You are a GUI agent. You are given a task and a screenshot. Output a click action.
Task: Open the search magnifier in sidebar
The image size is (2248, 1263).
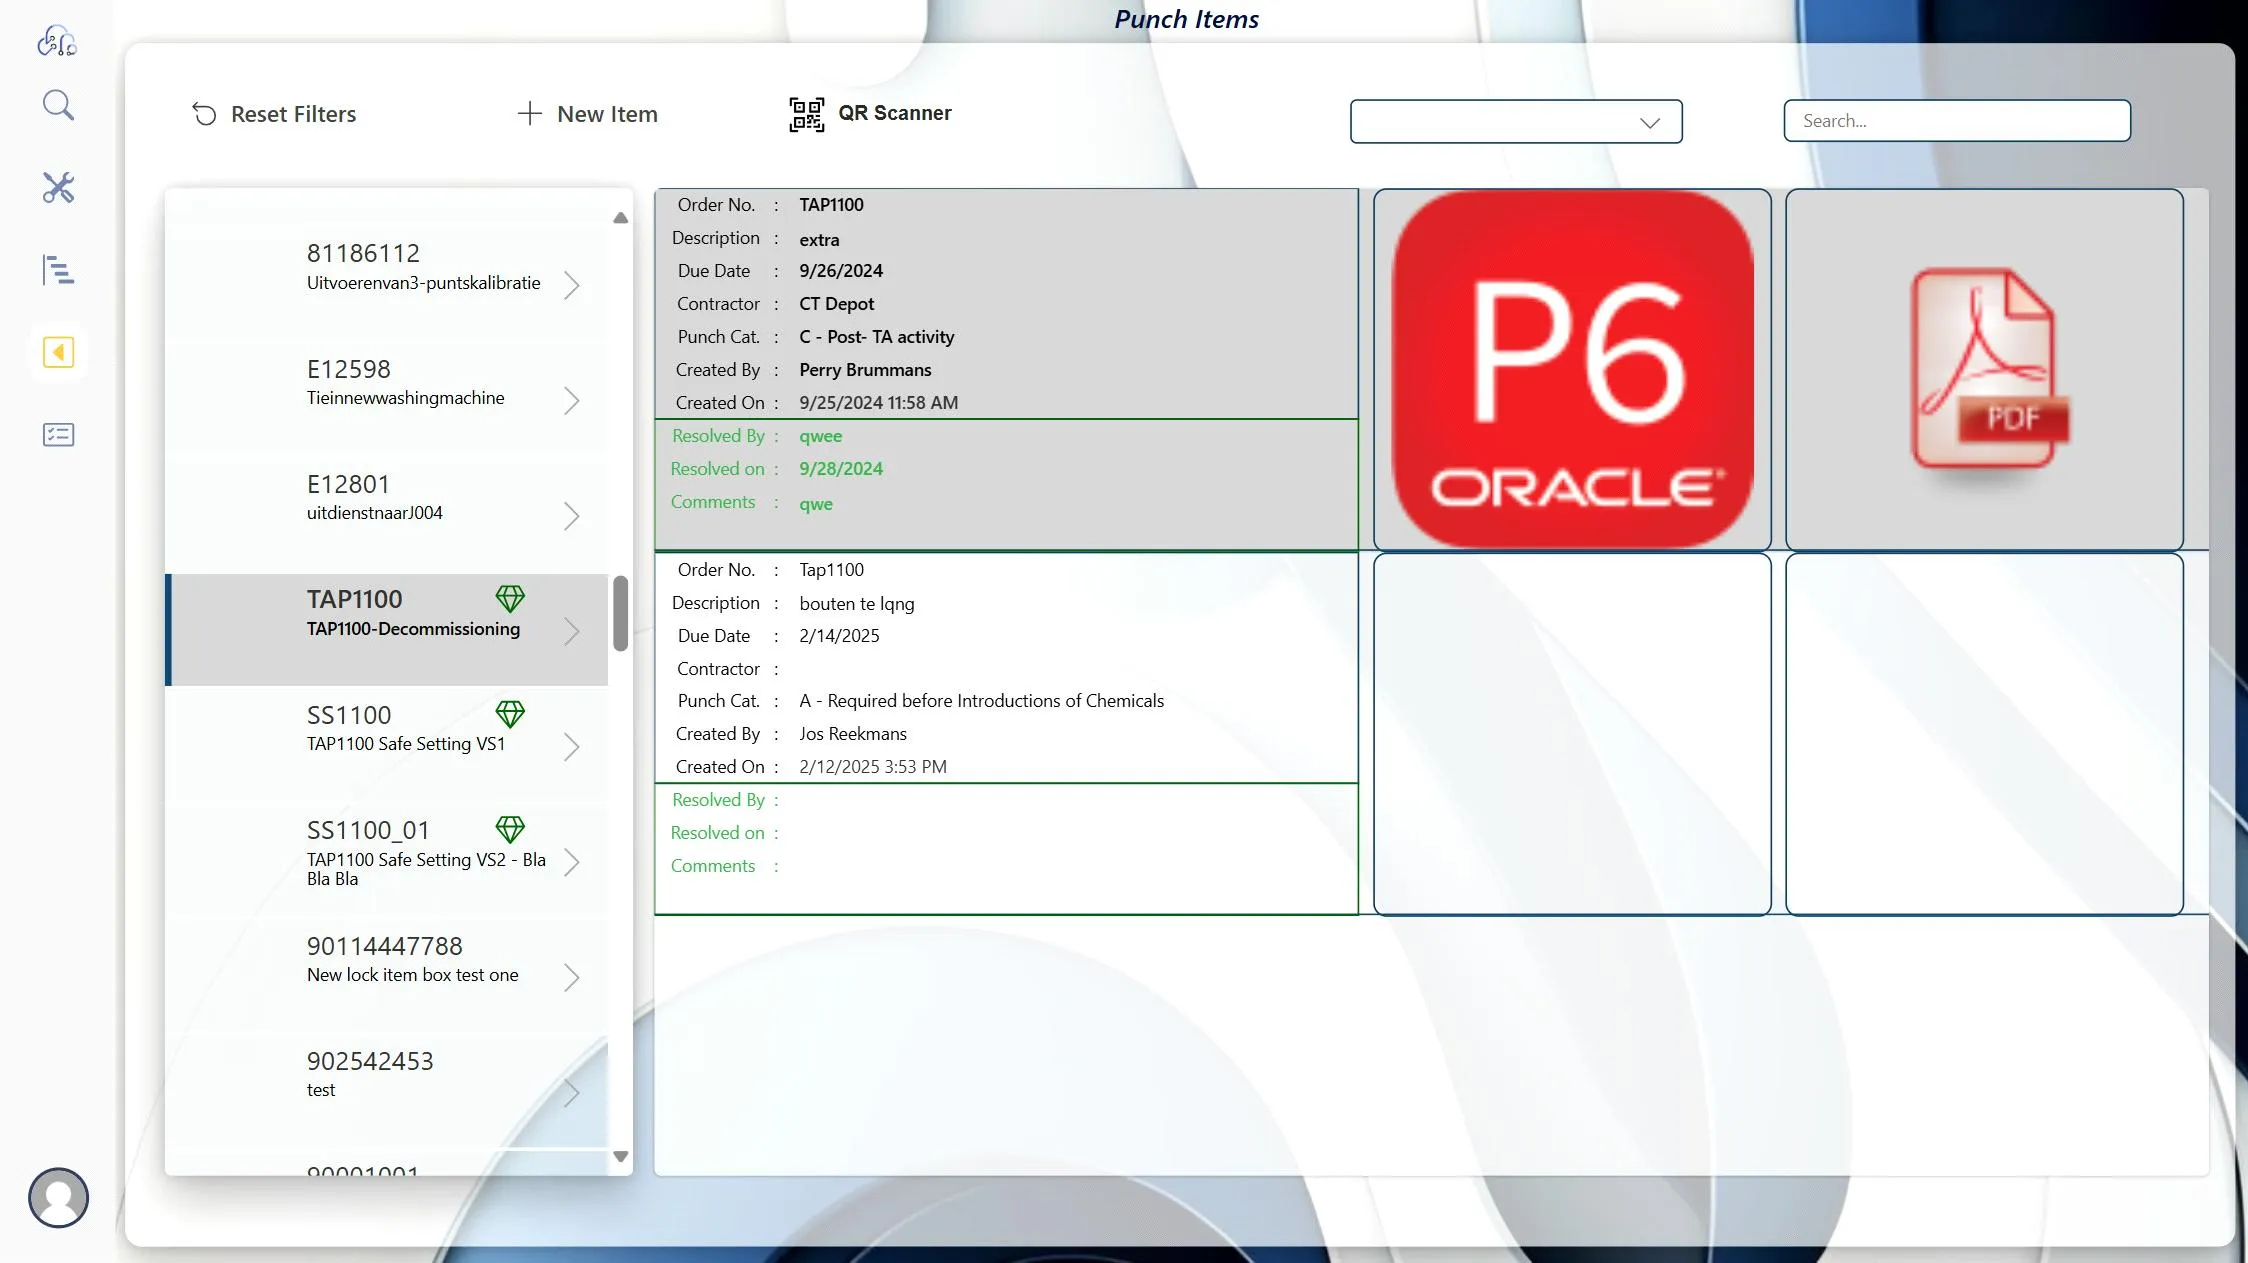pos(58,105)
